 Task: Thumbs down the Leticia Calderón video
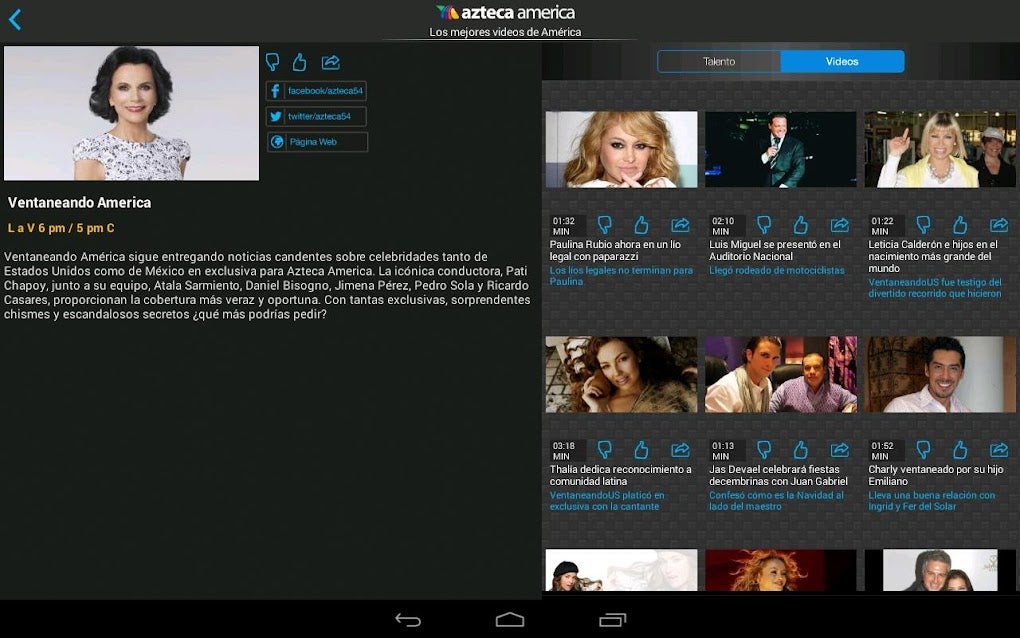[x=923, y=225]
